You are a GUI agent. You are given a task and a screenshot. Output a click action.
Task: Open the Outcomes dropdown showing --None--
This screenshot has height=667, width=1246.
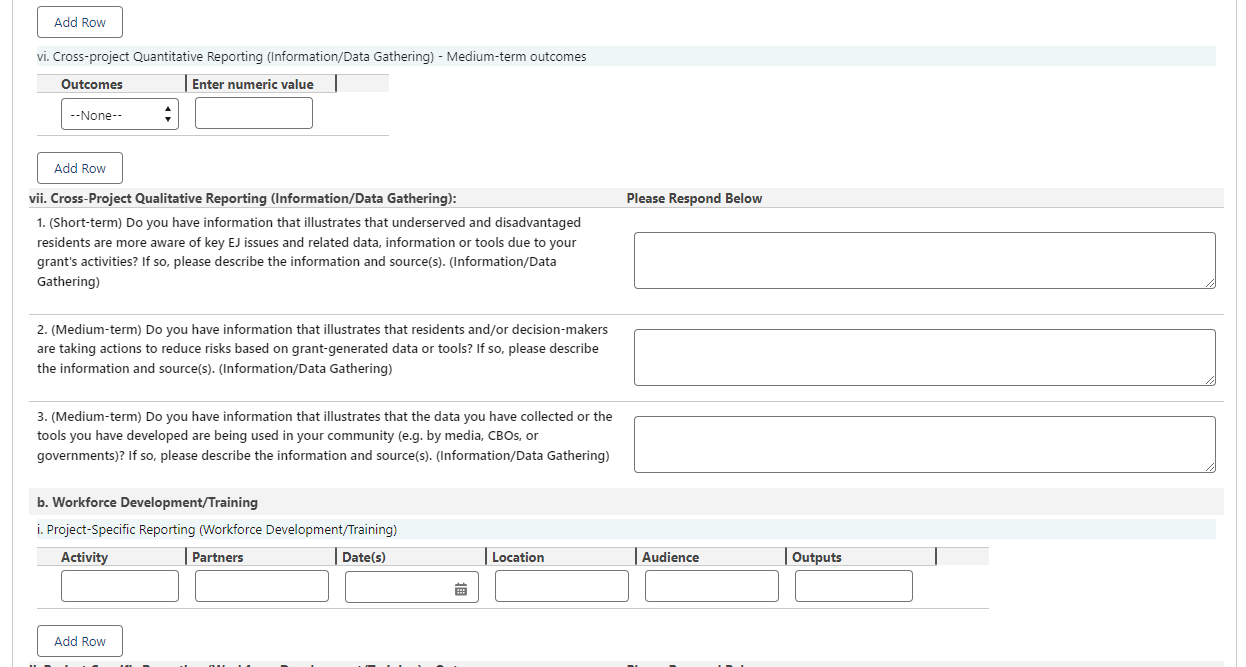120,114
